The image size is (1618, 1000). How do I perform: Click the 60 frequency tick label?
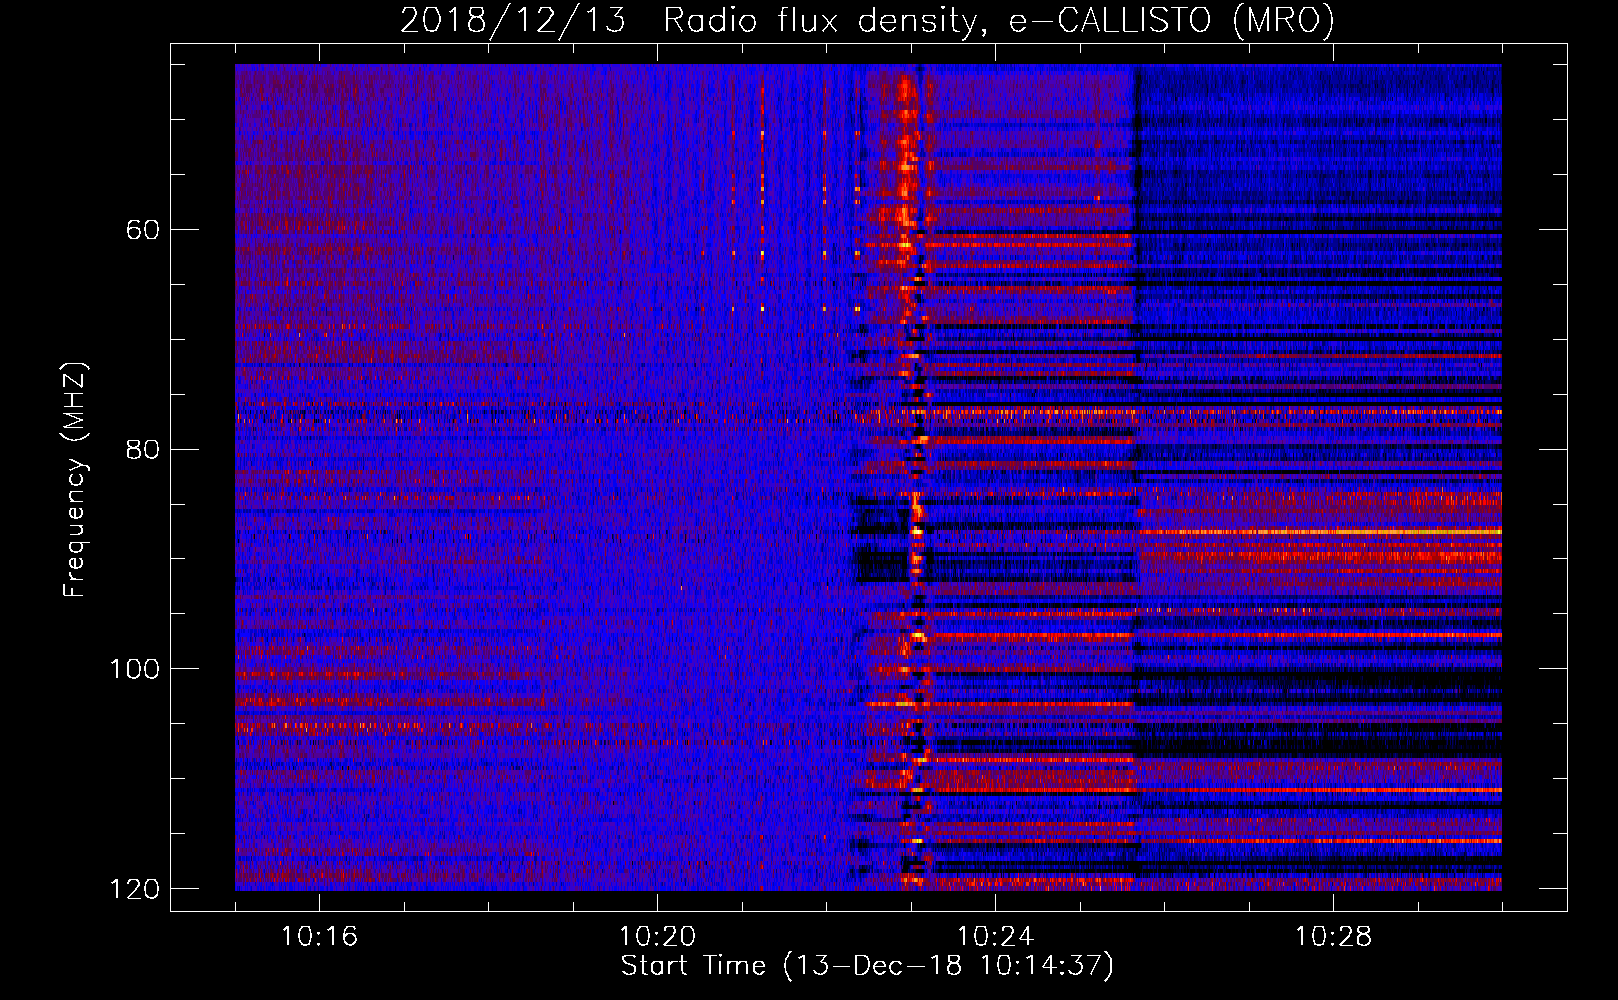143,230
